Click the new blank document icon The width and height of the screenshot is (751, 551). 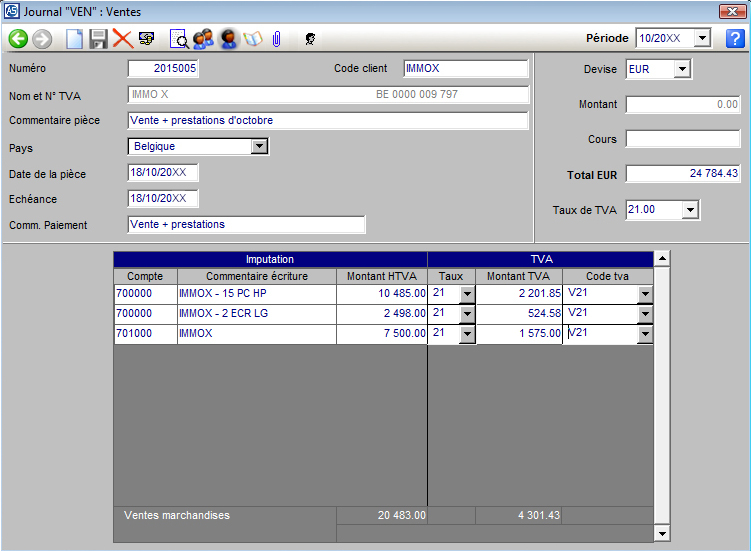click(x=74, y=39)
